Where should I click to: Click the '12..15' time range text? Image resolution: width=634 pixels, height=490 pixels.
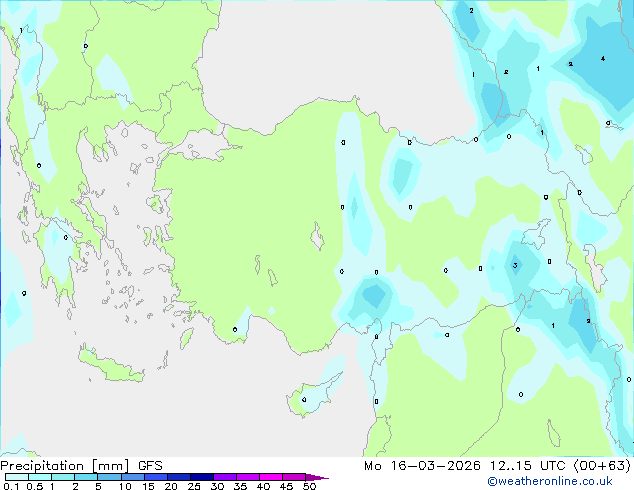pos(511,466)
